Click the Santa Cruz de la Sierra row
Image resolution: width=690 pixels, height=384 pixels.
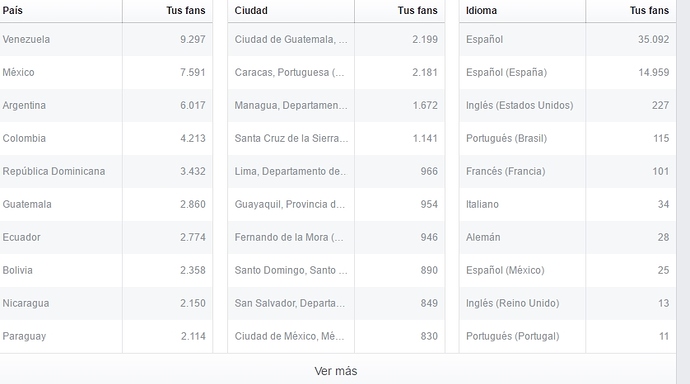pyautogui.click(x=336, y=138)
